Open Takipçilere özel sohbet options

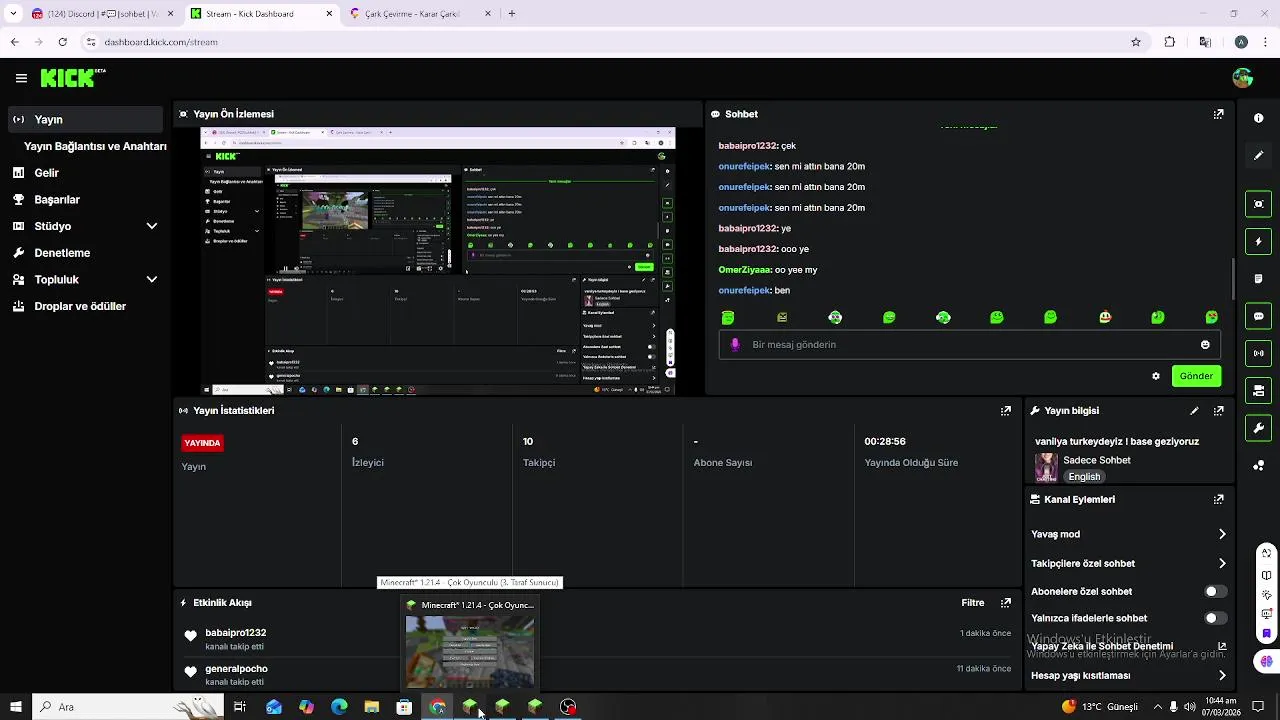(1129, 563)
